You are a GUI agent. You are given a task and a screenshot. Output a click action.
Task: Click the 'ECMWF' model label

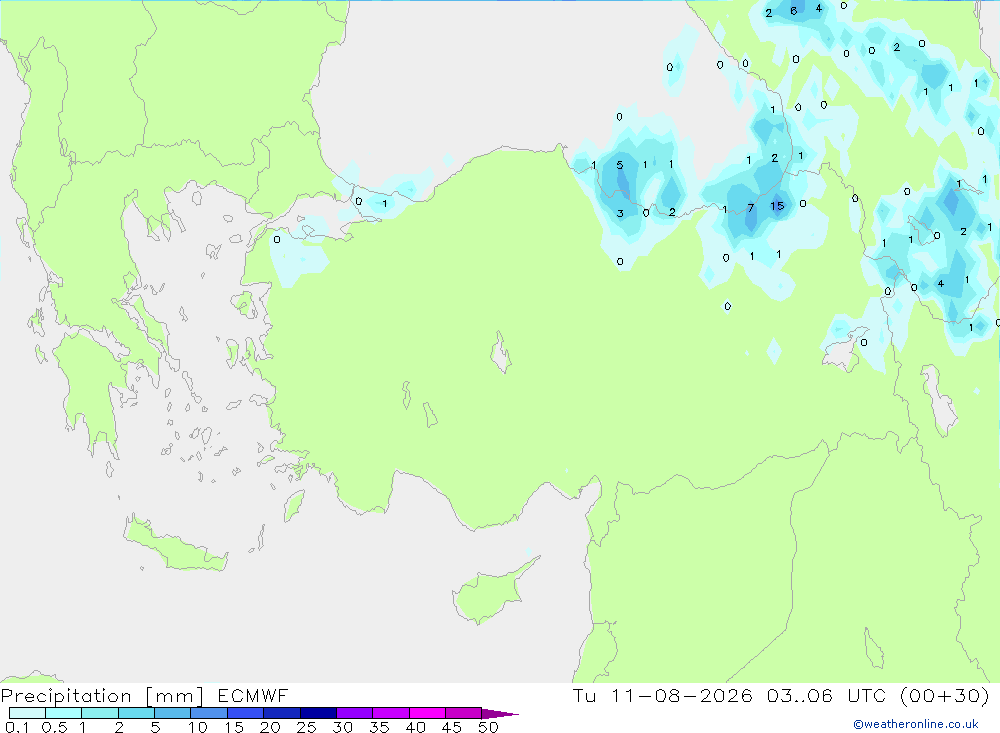tap(253, 695)
